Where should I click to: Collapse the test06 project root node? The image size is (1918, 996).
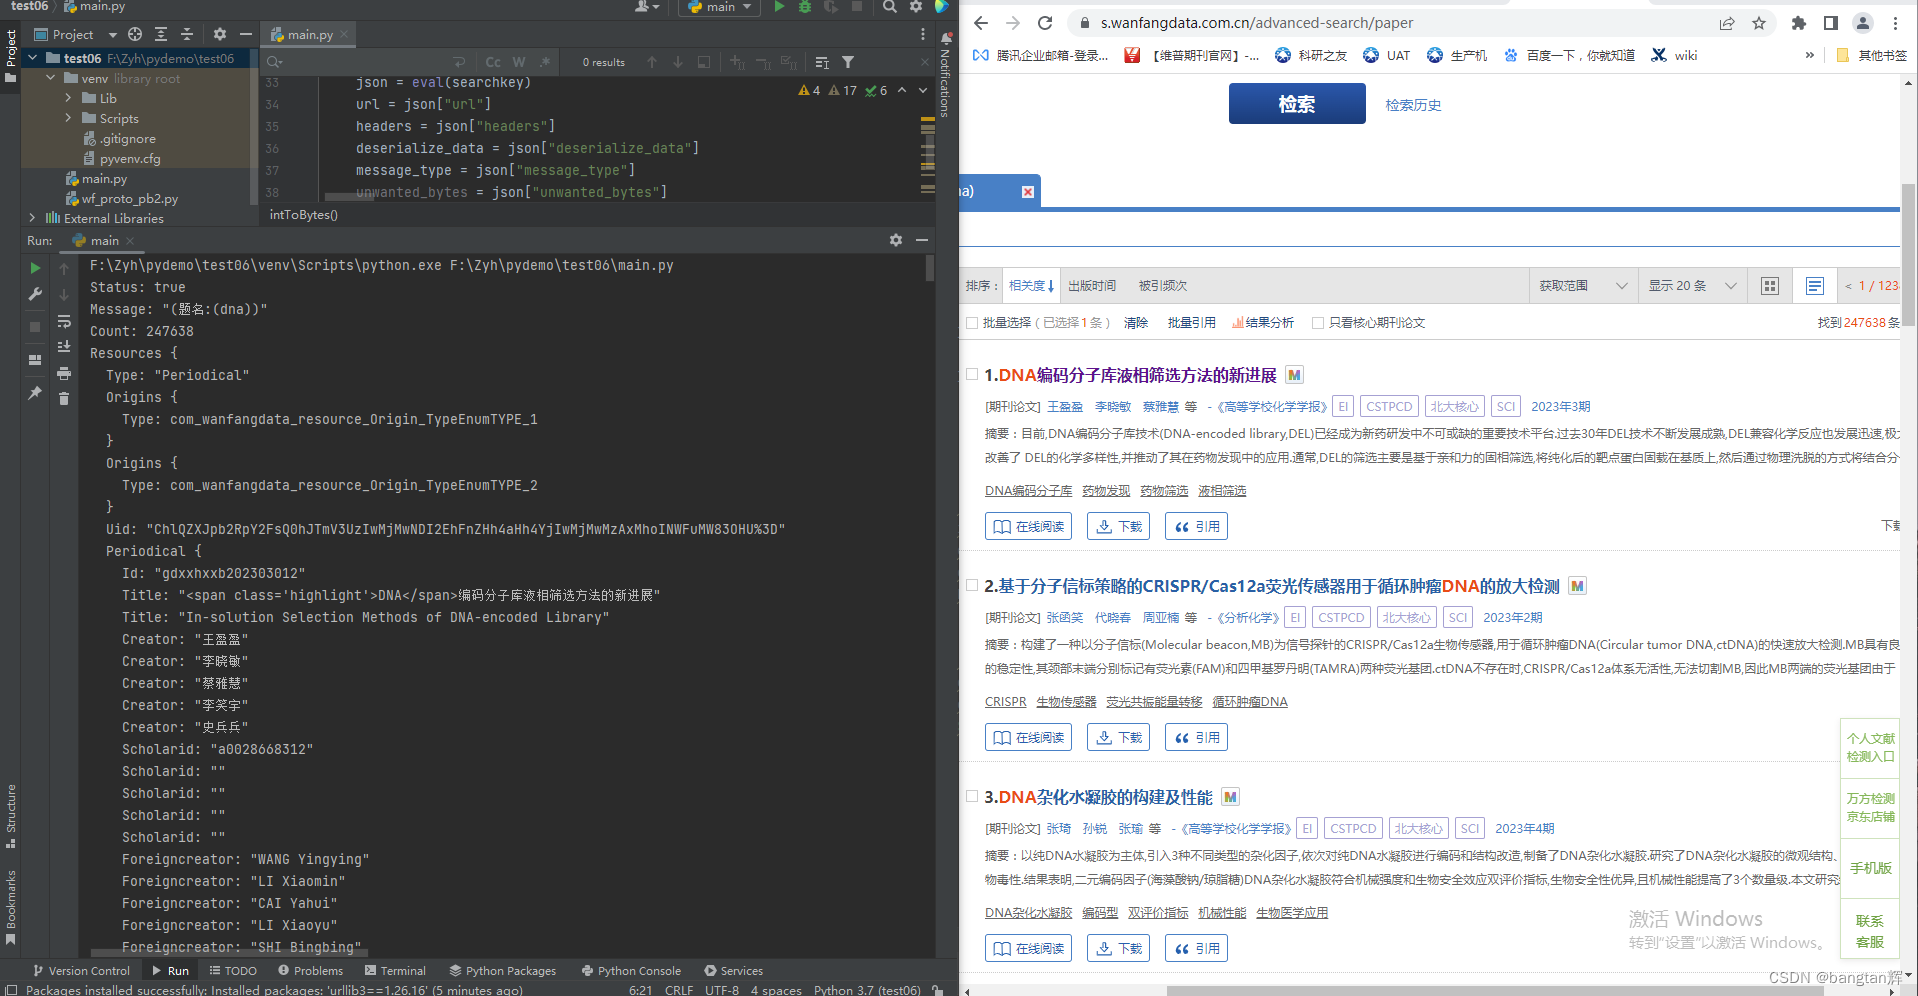tap(33, 58)
